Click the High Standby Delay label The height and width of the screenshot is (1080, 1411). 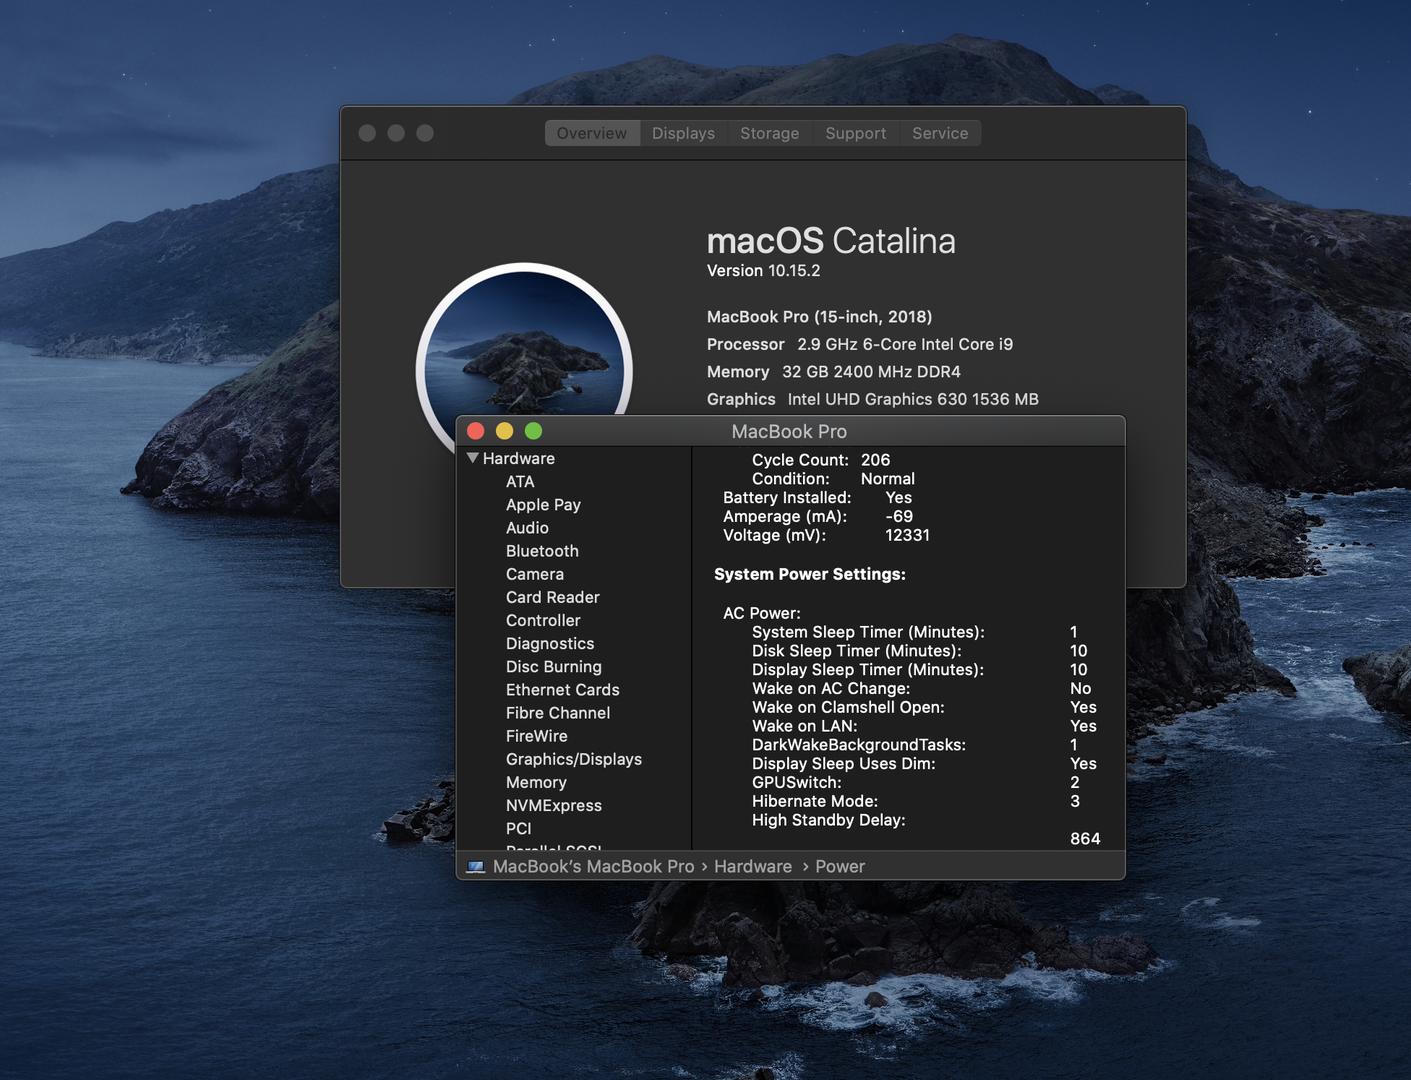click(x=829, y=820)
